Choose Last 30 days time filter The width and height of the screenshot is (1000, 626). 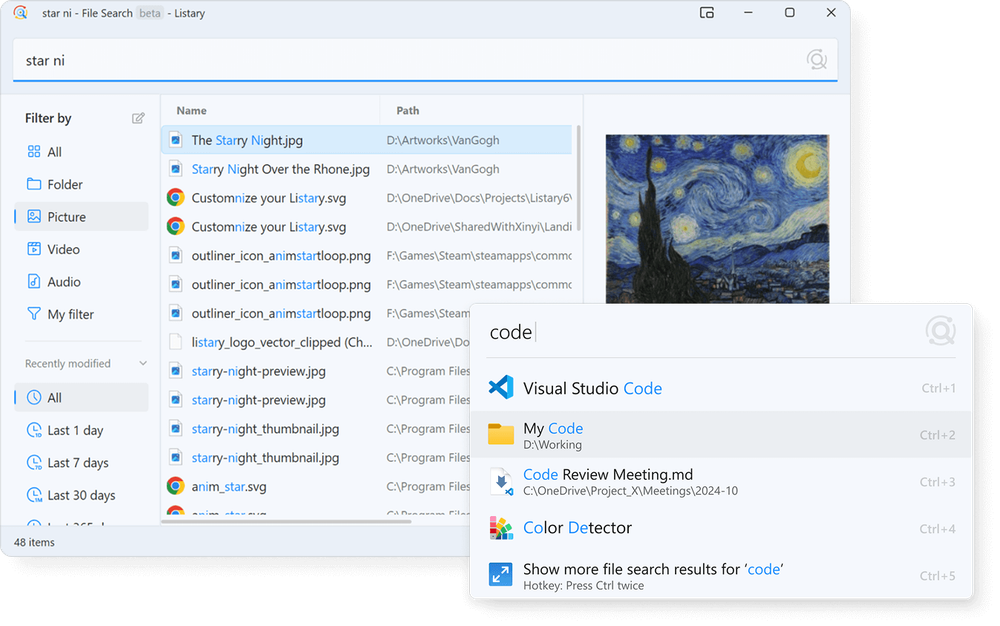(81, 495)
